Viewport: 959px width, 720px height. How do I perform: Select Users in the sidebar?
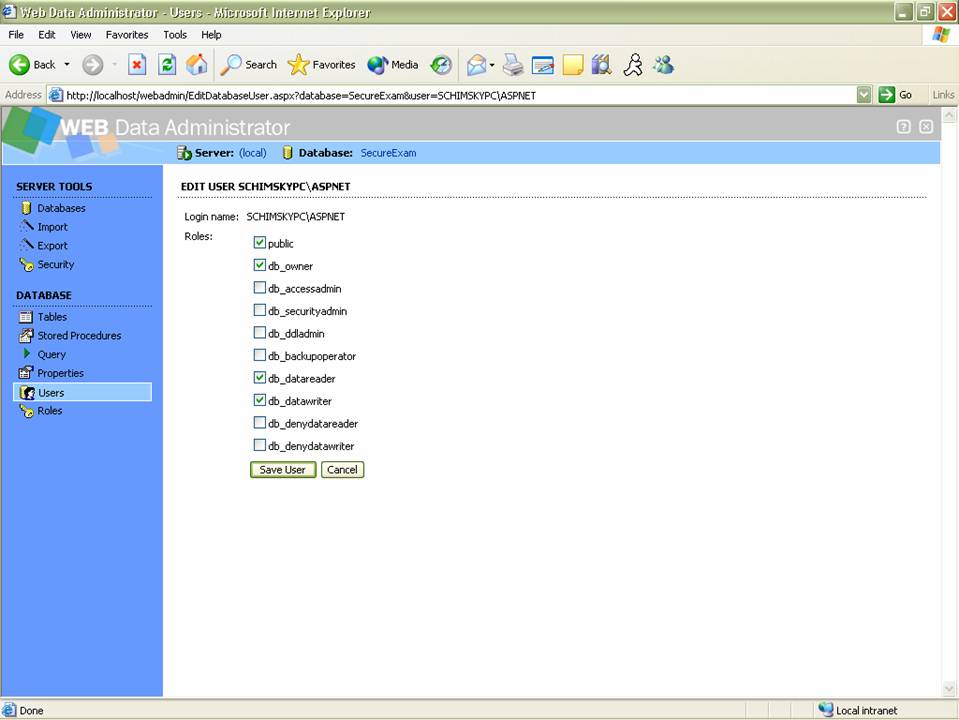83,392
